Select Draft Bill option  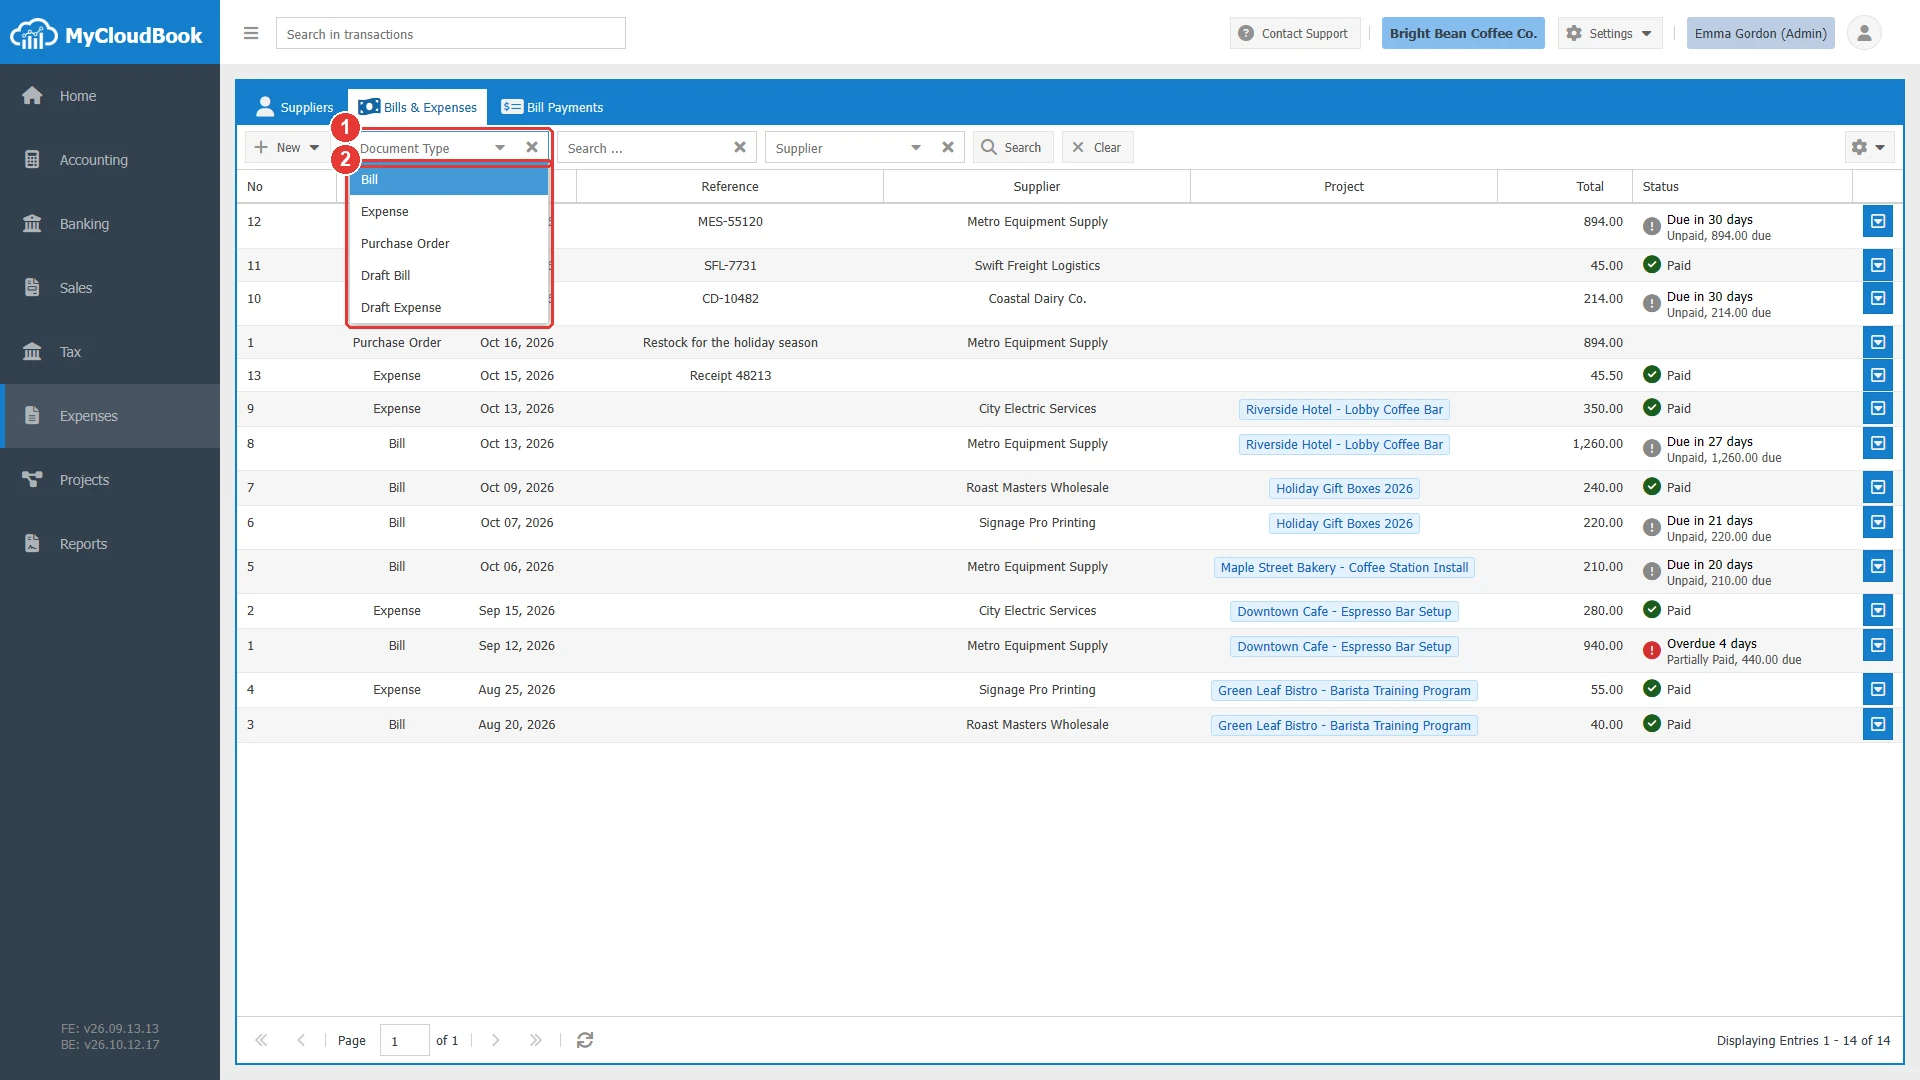(449, 276)
